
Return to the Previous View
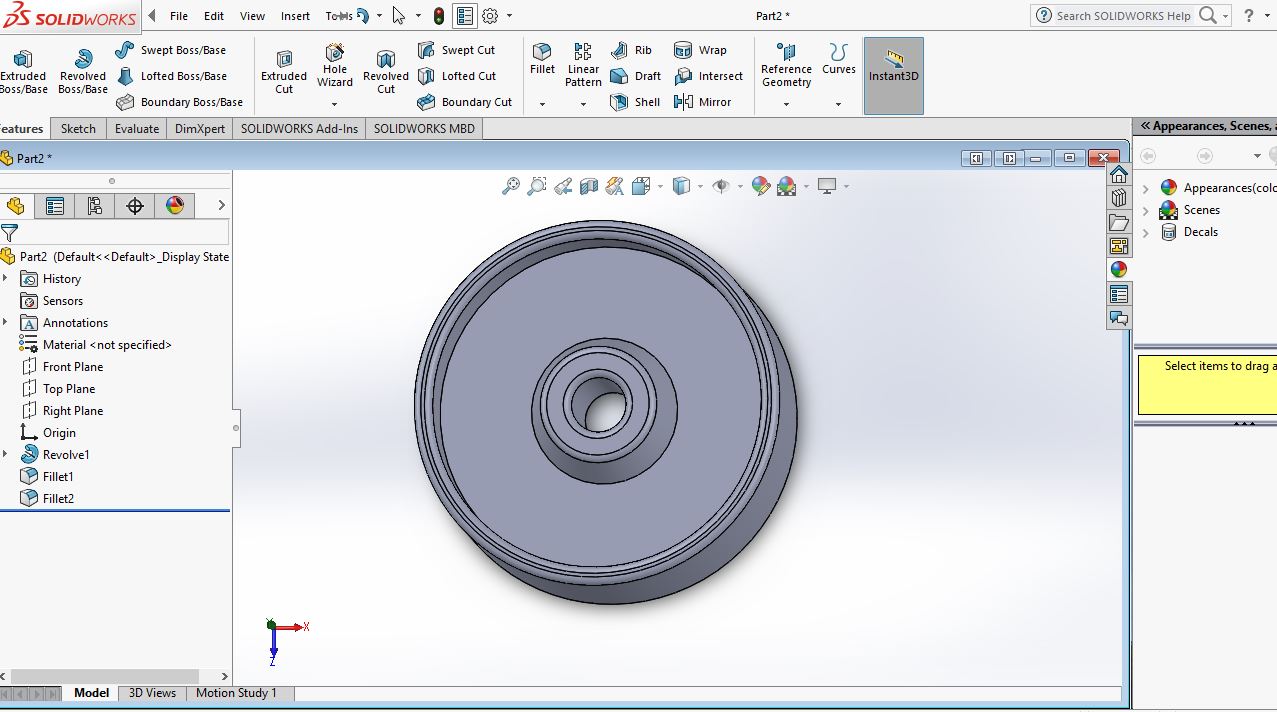563,186
